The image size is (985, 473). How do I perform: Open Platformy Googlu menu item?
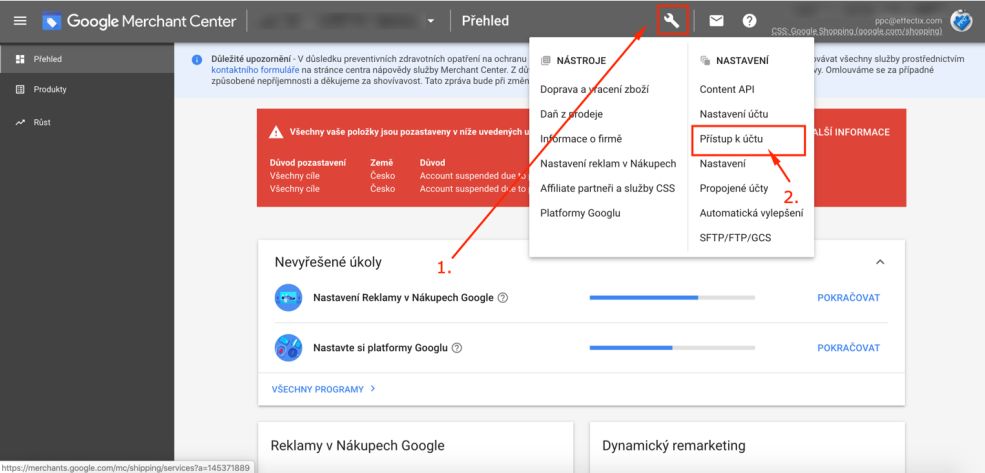[x=580, y=213]
